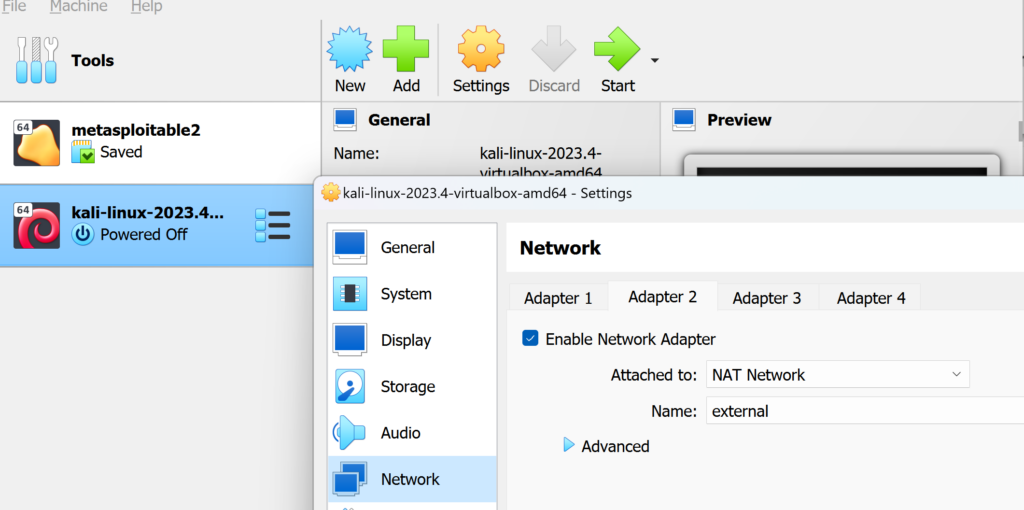Click the New virtual machine icon

tap(349, 49)
